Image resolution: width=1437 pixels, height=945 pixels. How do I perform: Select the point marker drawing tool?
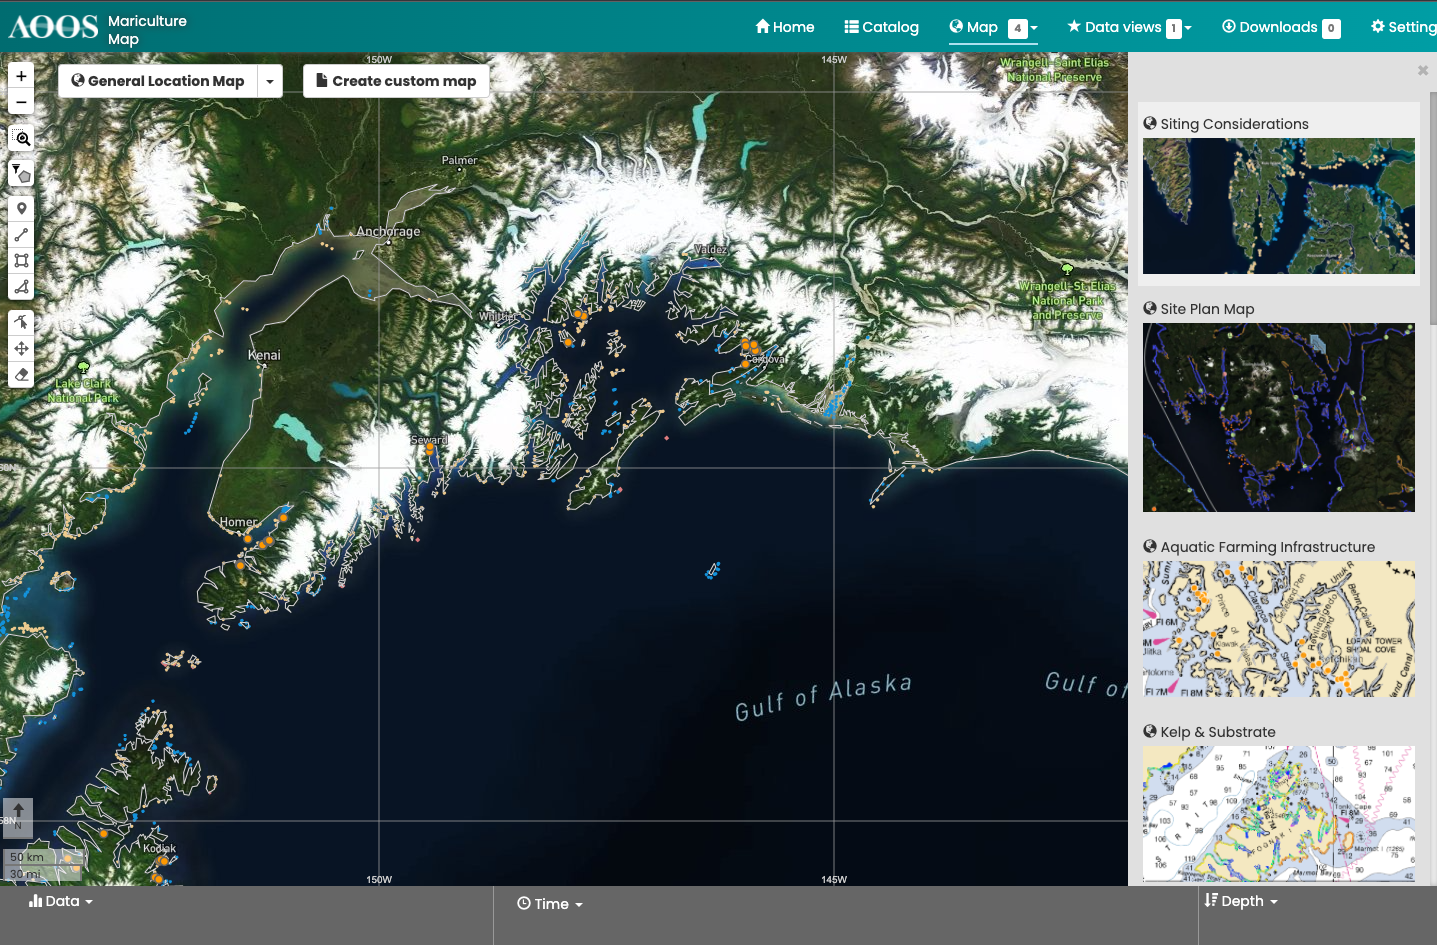[21, 209]
